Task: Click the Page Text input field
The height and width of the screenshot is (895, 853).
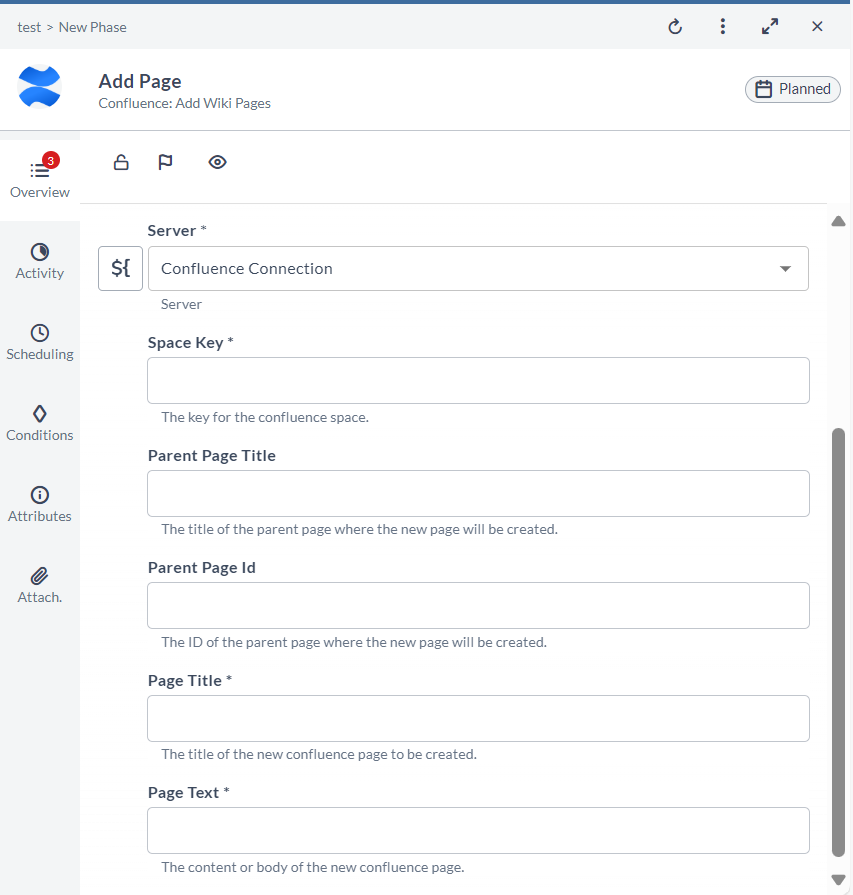Action: click(x=478, y=831)
